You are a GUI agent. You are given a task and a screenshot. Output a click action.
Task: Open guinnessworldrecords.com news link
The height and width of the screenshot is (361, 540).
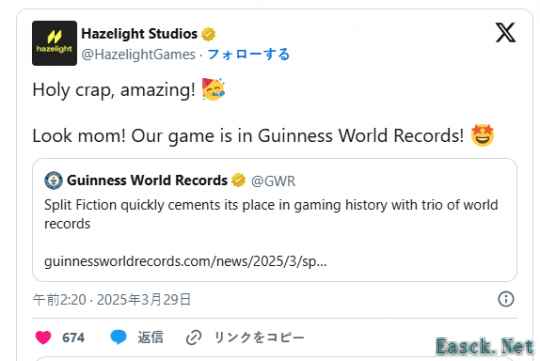pyautogui.click(x=185, y=261)
